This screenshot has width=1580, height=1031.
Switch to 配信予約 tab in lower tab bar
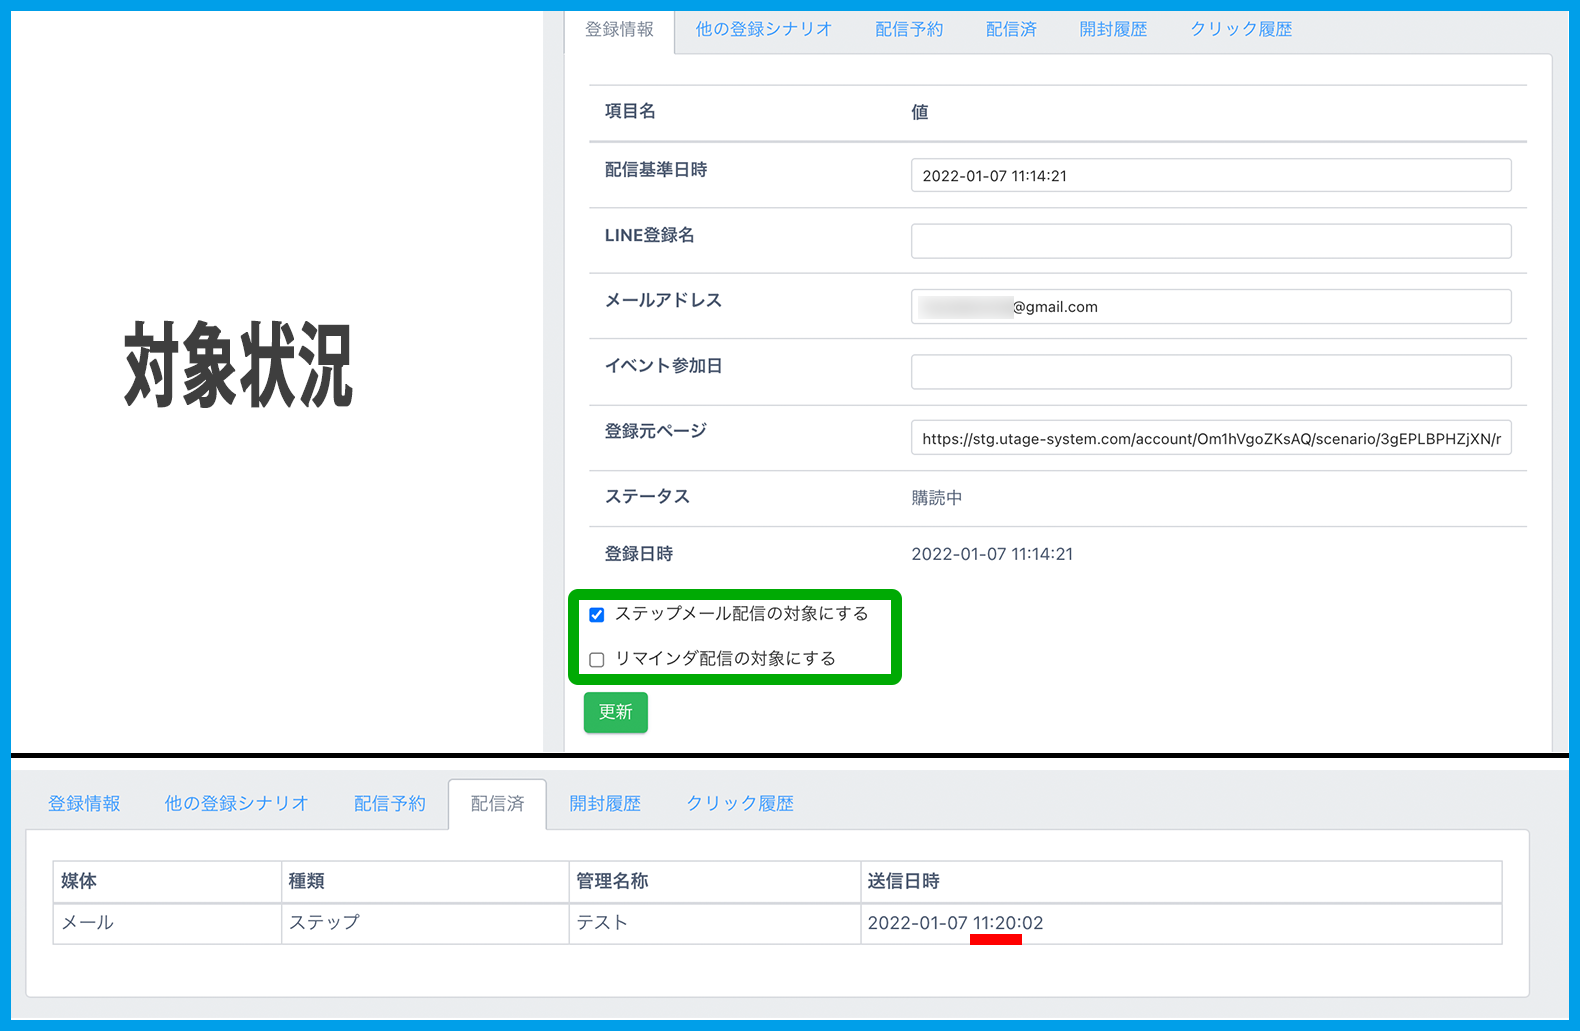pos(390,804)
